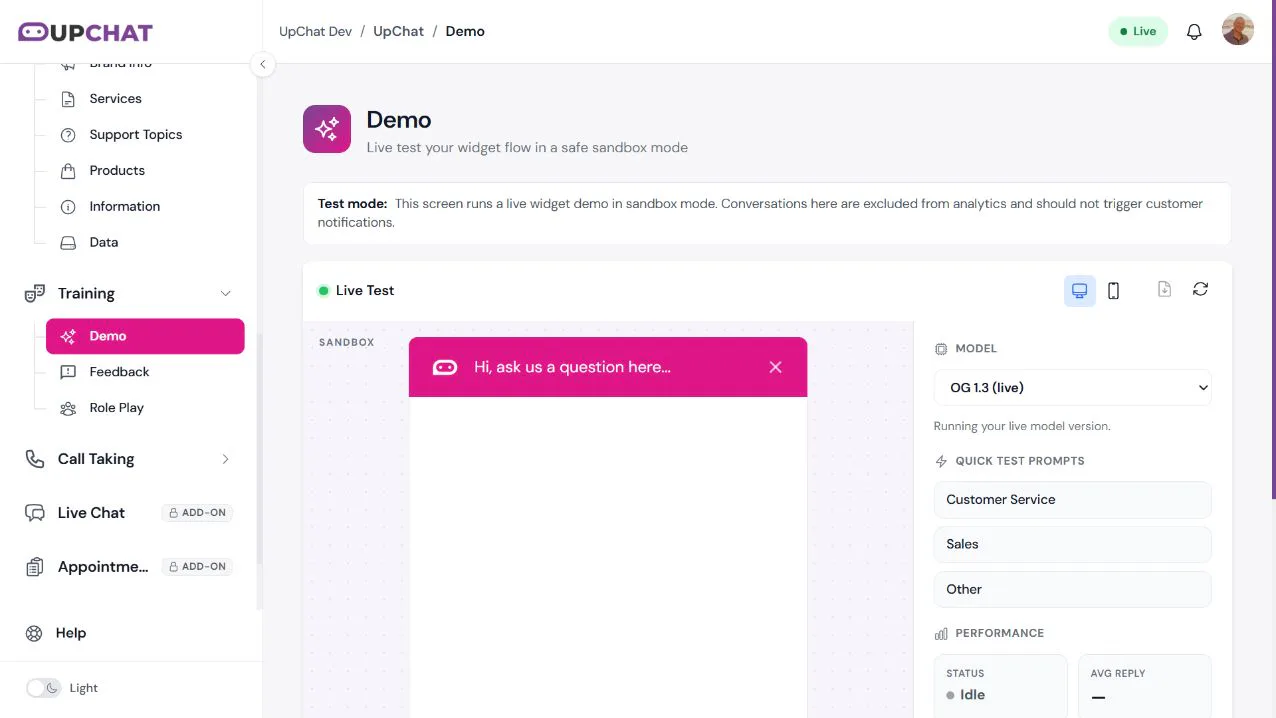Switch to desktop preview mode
Viewport: 1276px width, 718px height.
pyautogui.click(x=1080, y=291)
